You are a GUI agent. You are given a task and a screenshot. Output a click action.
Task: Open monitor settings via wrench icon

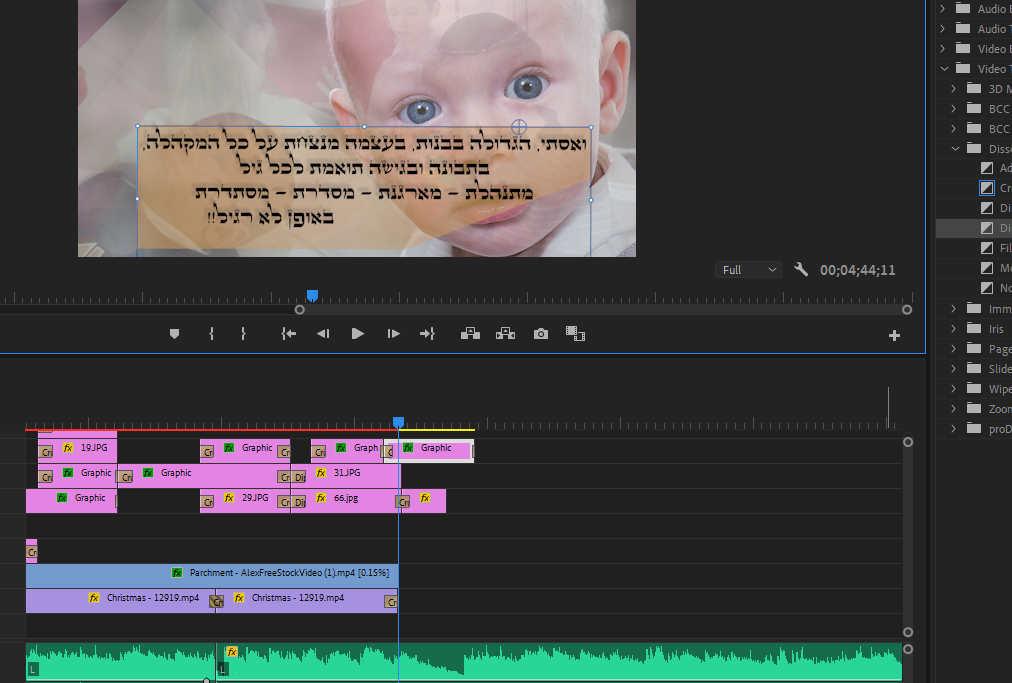(x=801, y=269)
